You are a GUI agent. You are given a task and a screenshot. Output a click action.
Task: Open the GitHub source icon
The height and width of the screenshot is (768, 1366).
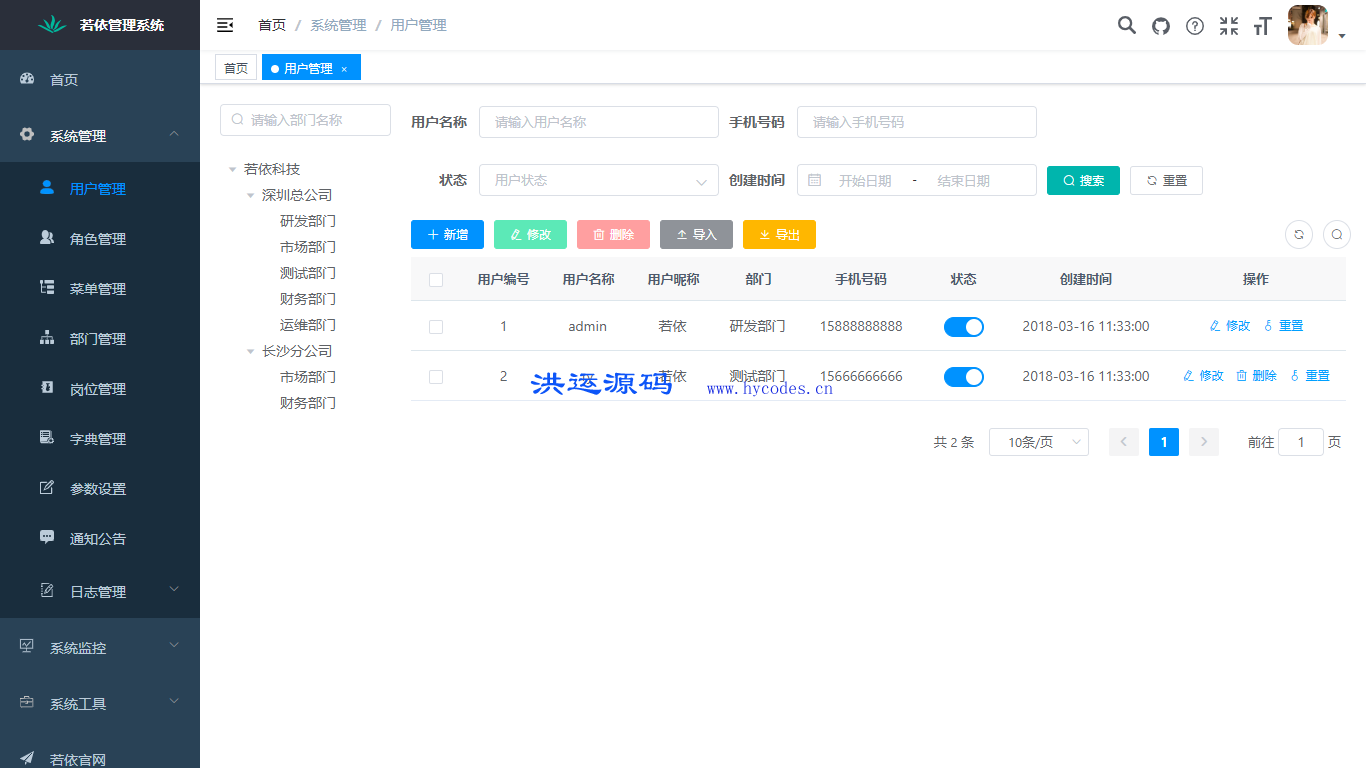point(1161,26)
